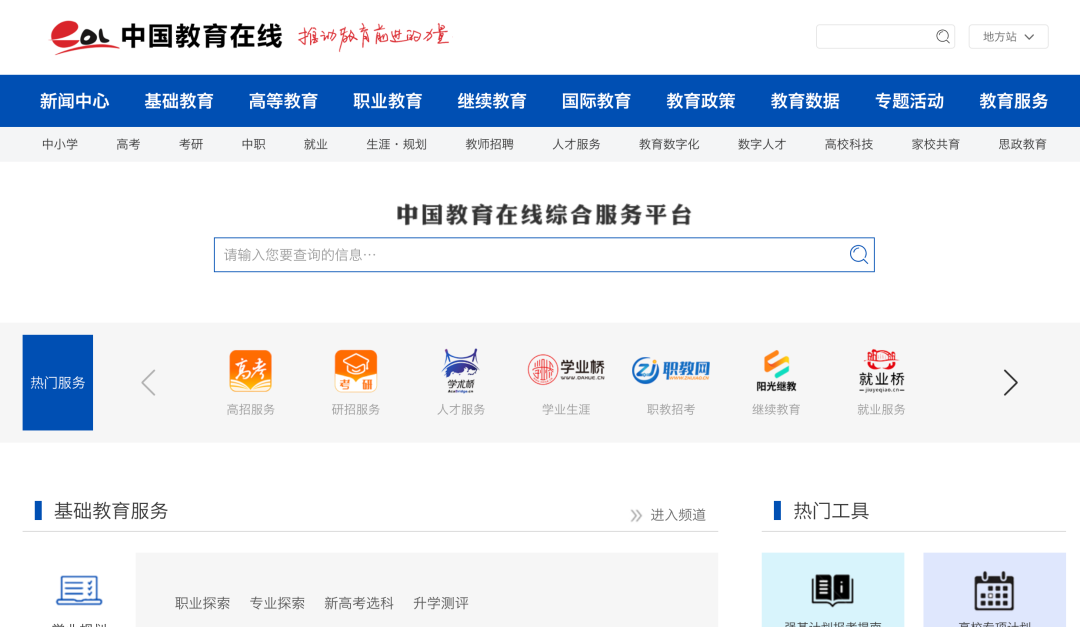Open 专业探索 link
Viewport: 1080px width, 627px height.
[277, 604]
